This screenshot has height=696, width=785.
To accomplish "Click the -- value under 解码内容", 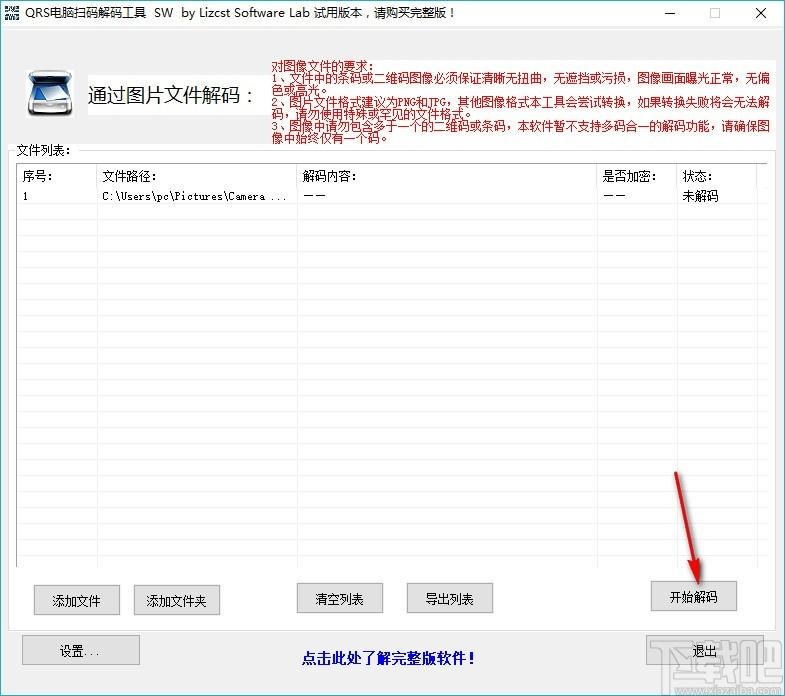I will (x=314, y=196).
